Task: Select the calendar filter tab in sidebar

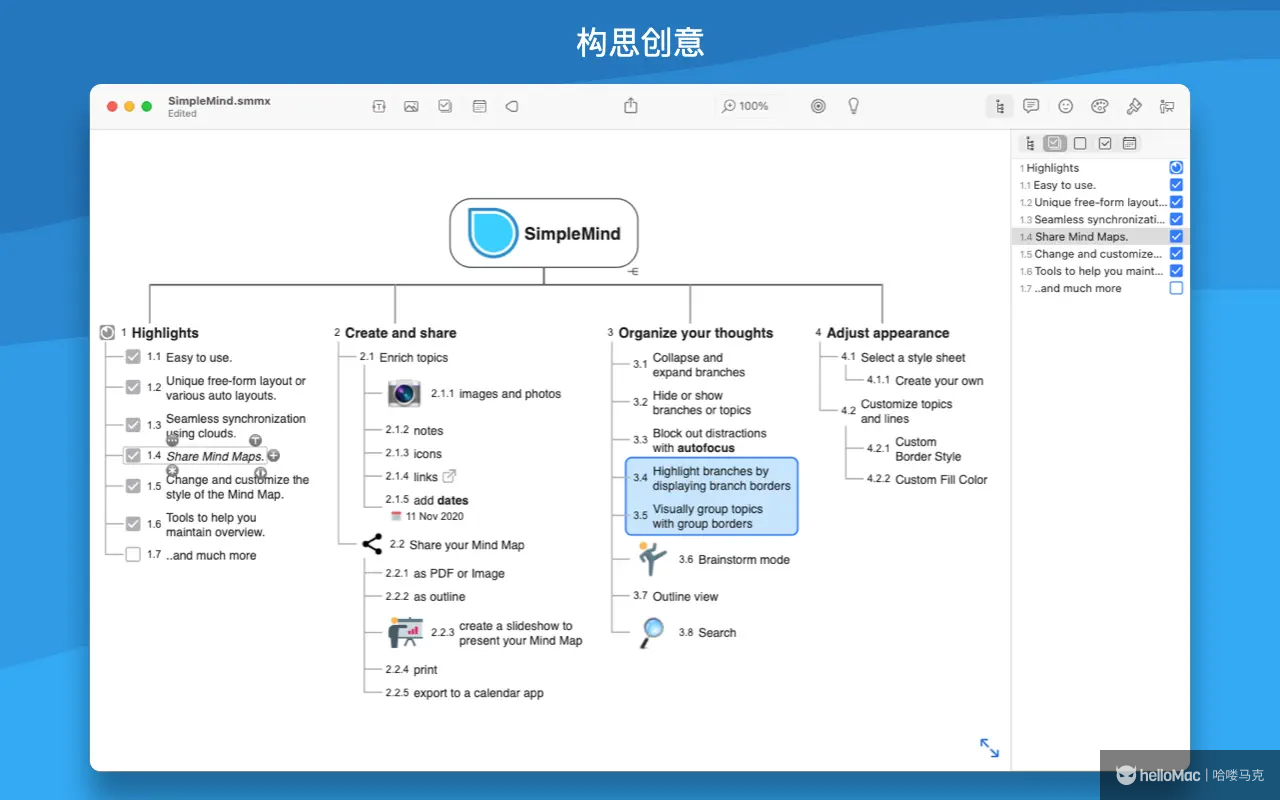Action: [1129, 143]
